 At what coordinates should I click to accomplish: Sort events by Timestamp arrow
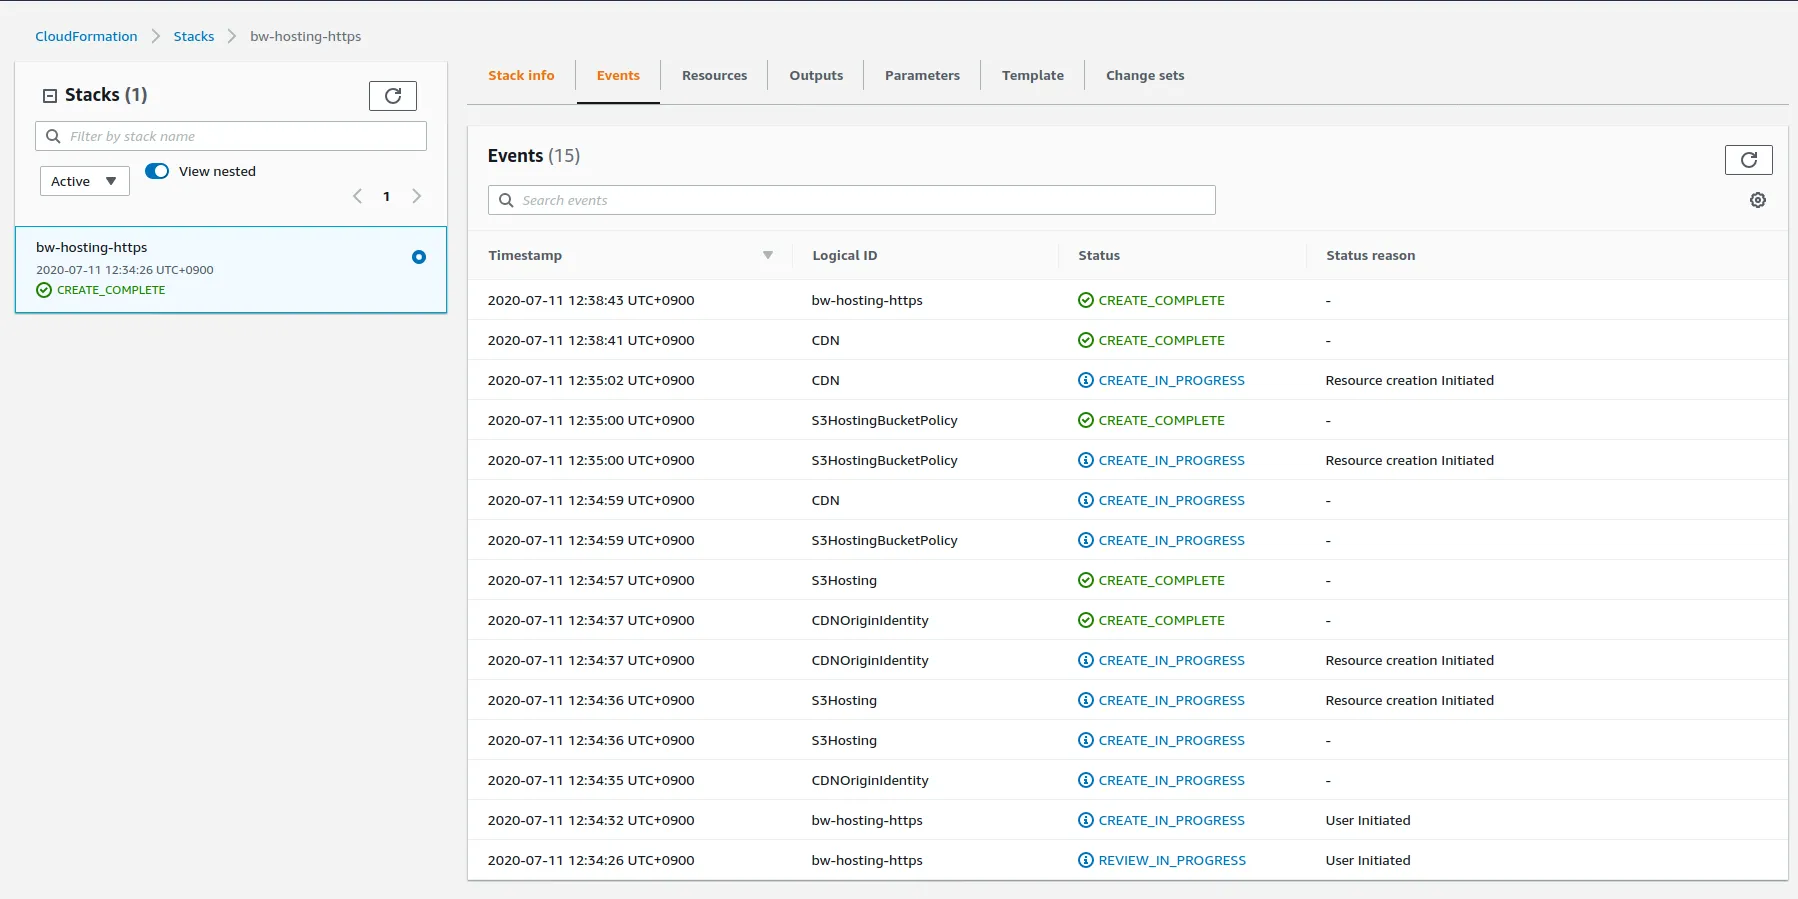point(768,255)
